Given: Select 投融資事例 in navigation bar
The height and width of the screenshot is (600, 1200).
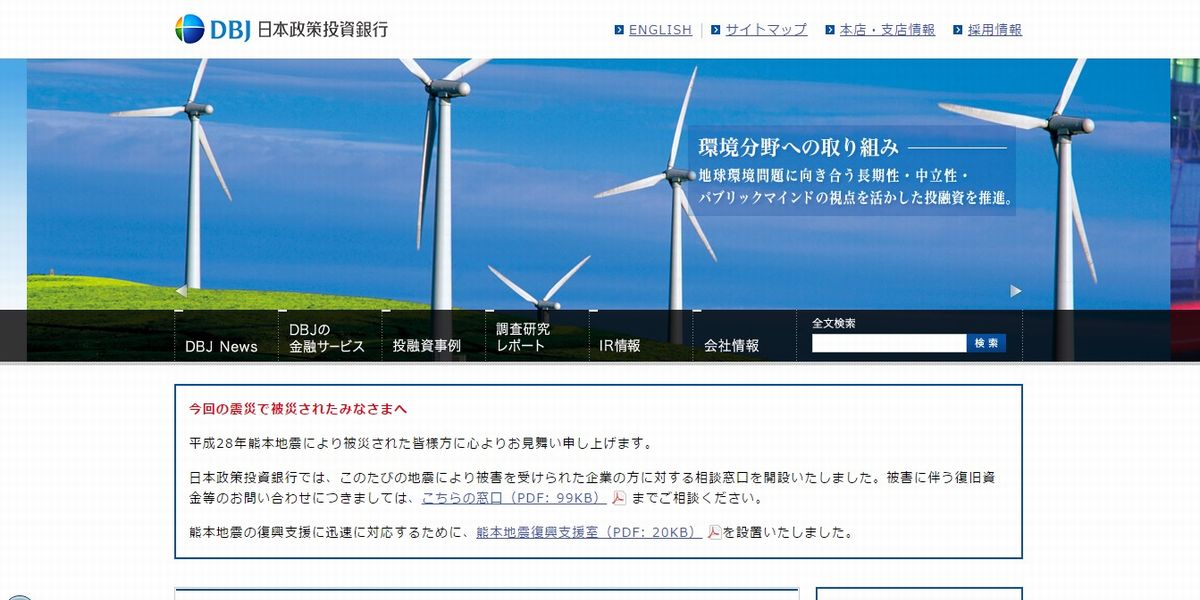Looking at the screenshot, I should [x=427, y=346].
